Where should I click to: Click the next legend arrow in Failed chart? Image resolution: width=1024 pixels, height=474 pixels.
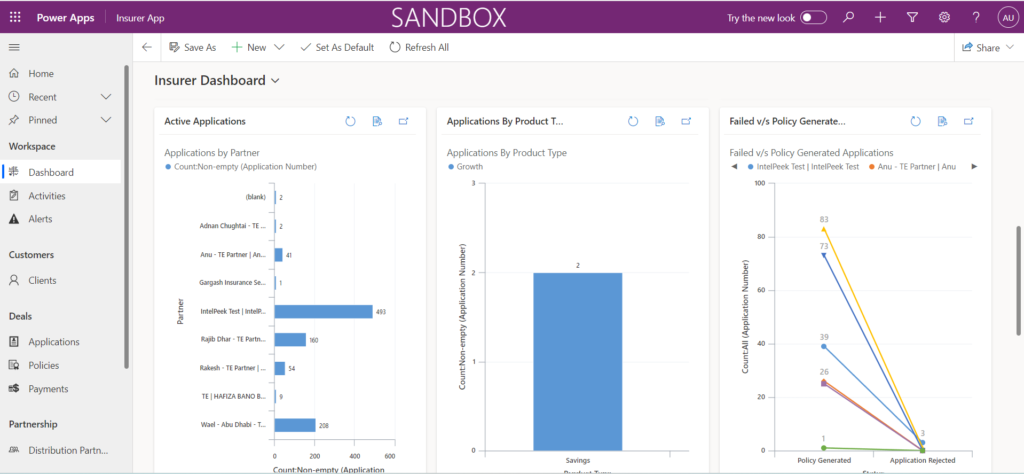(x=974, y=167)
